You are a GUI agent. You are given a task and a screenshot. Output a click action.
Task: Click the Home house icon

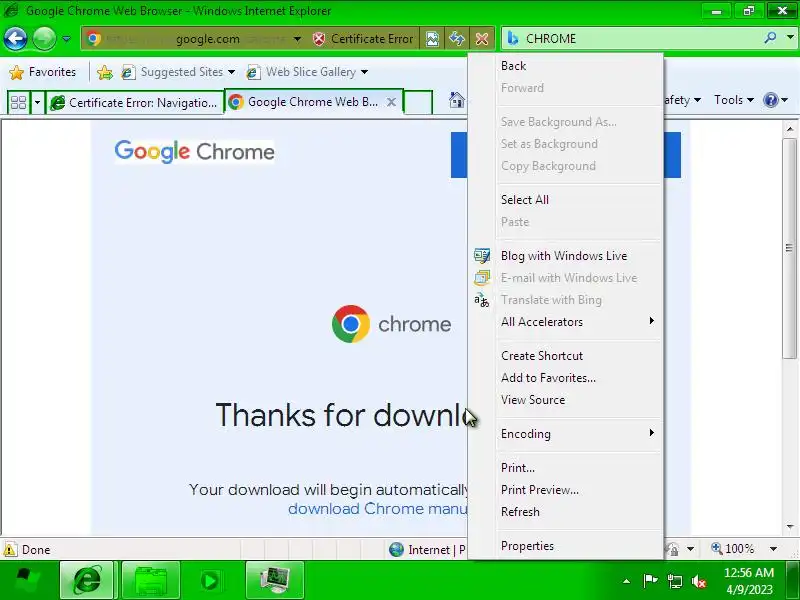pyautogui.click(x=457, y=100)
